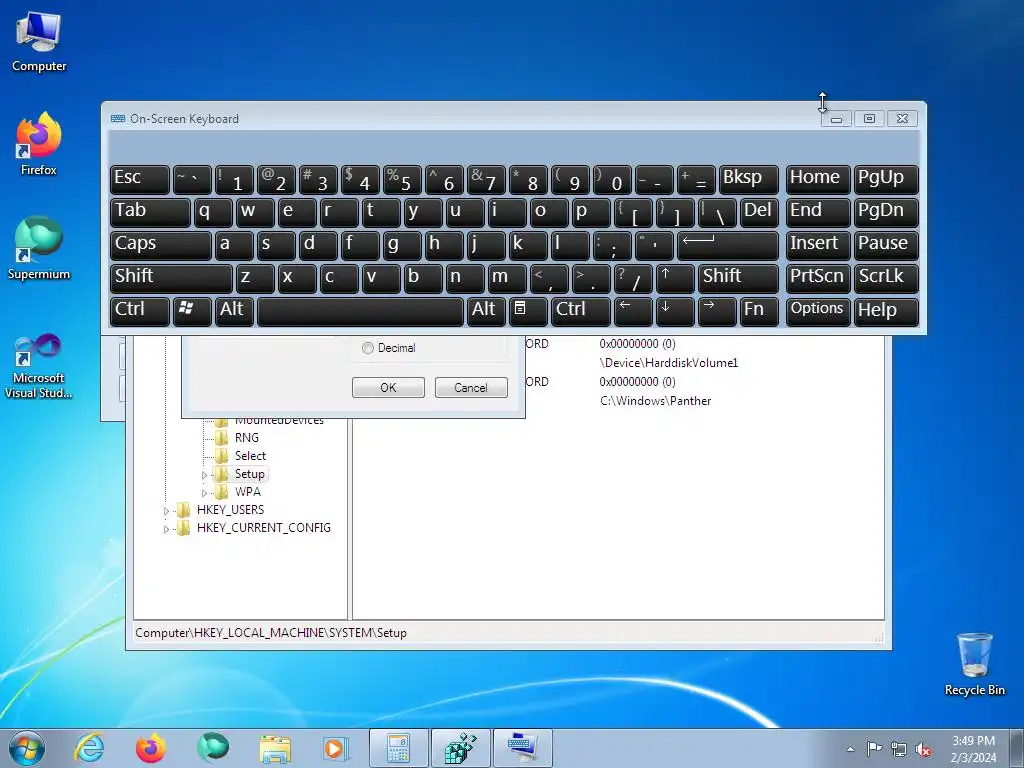Open the network tray icon
The width and height of the screenshot is (1024, 768).
(x=899, y=749)
